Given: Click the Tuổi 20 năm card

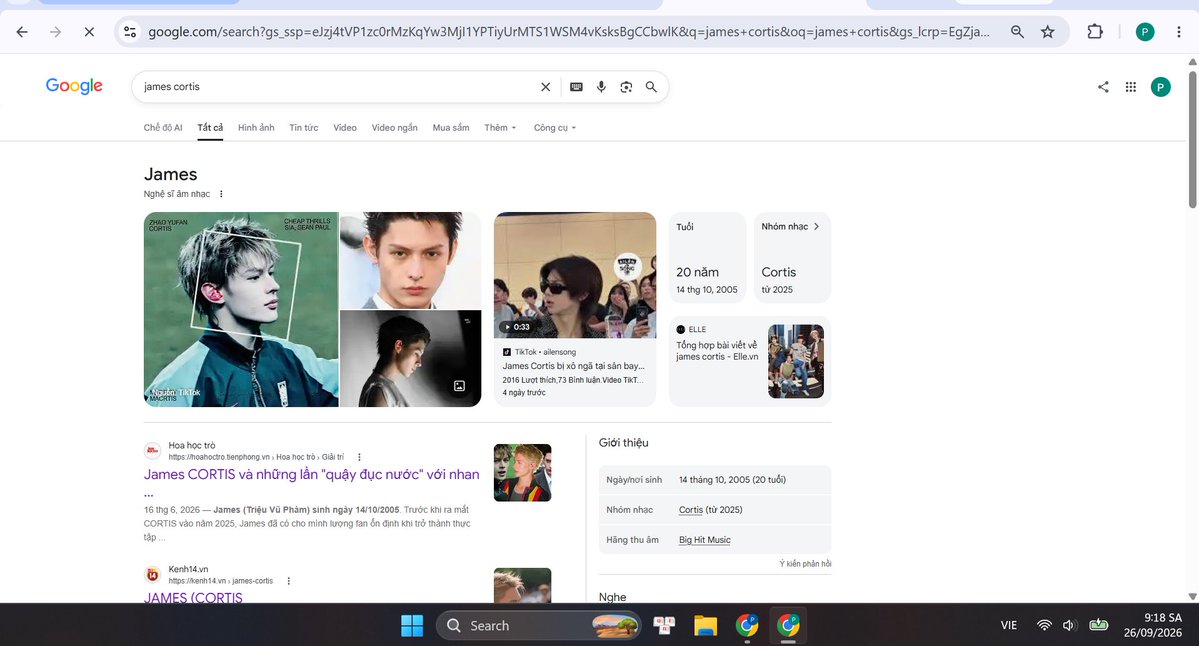Looking at the screenshot, I should 707,258.
